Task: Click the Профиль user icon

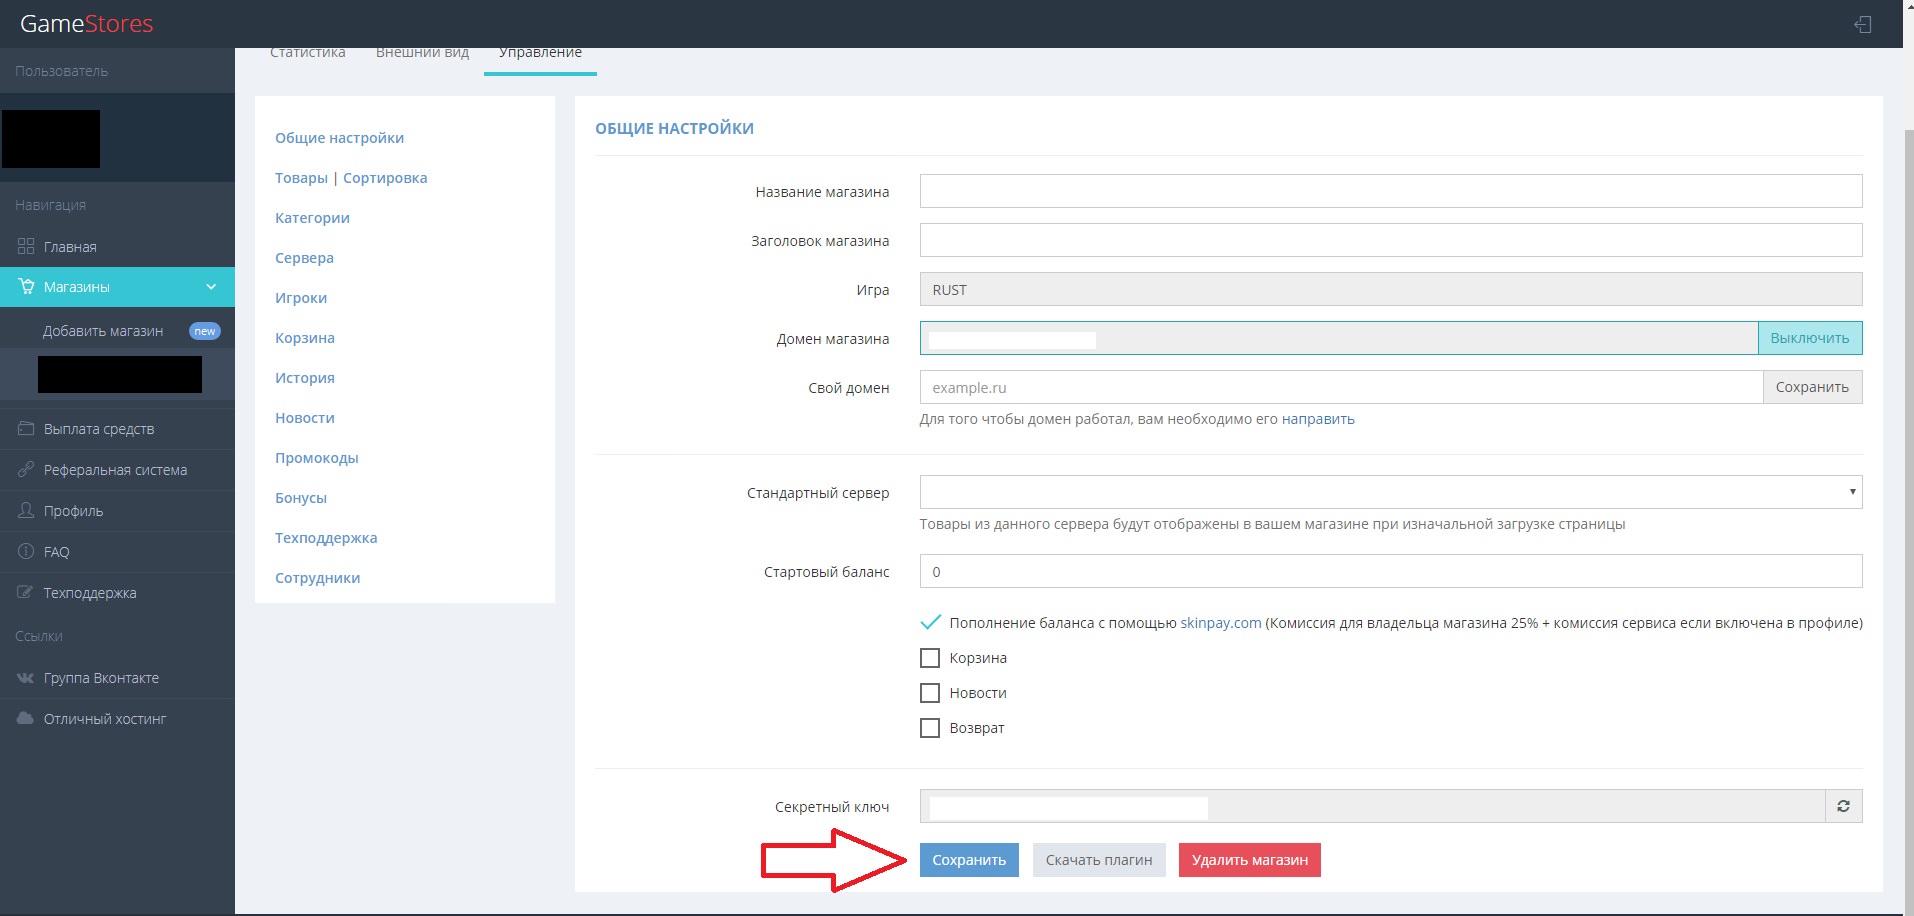Action: tap(26, 510)
